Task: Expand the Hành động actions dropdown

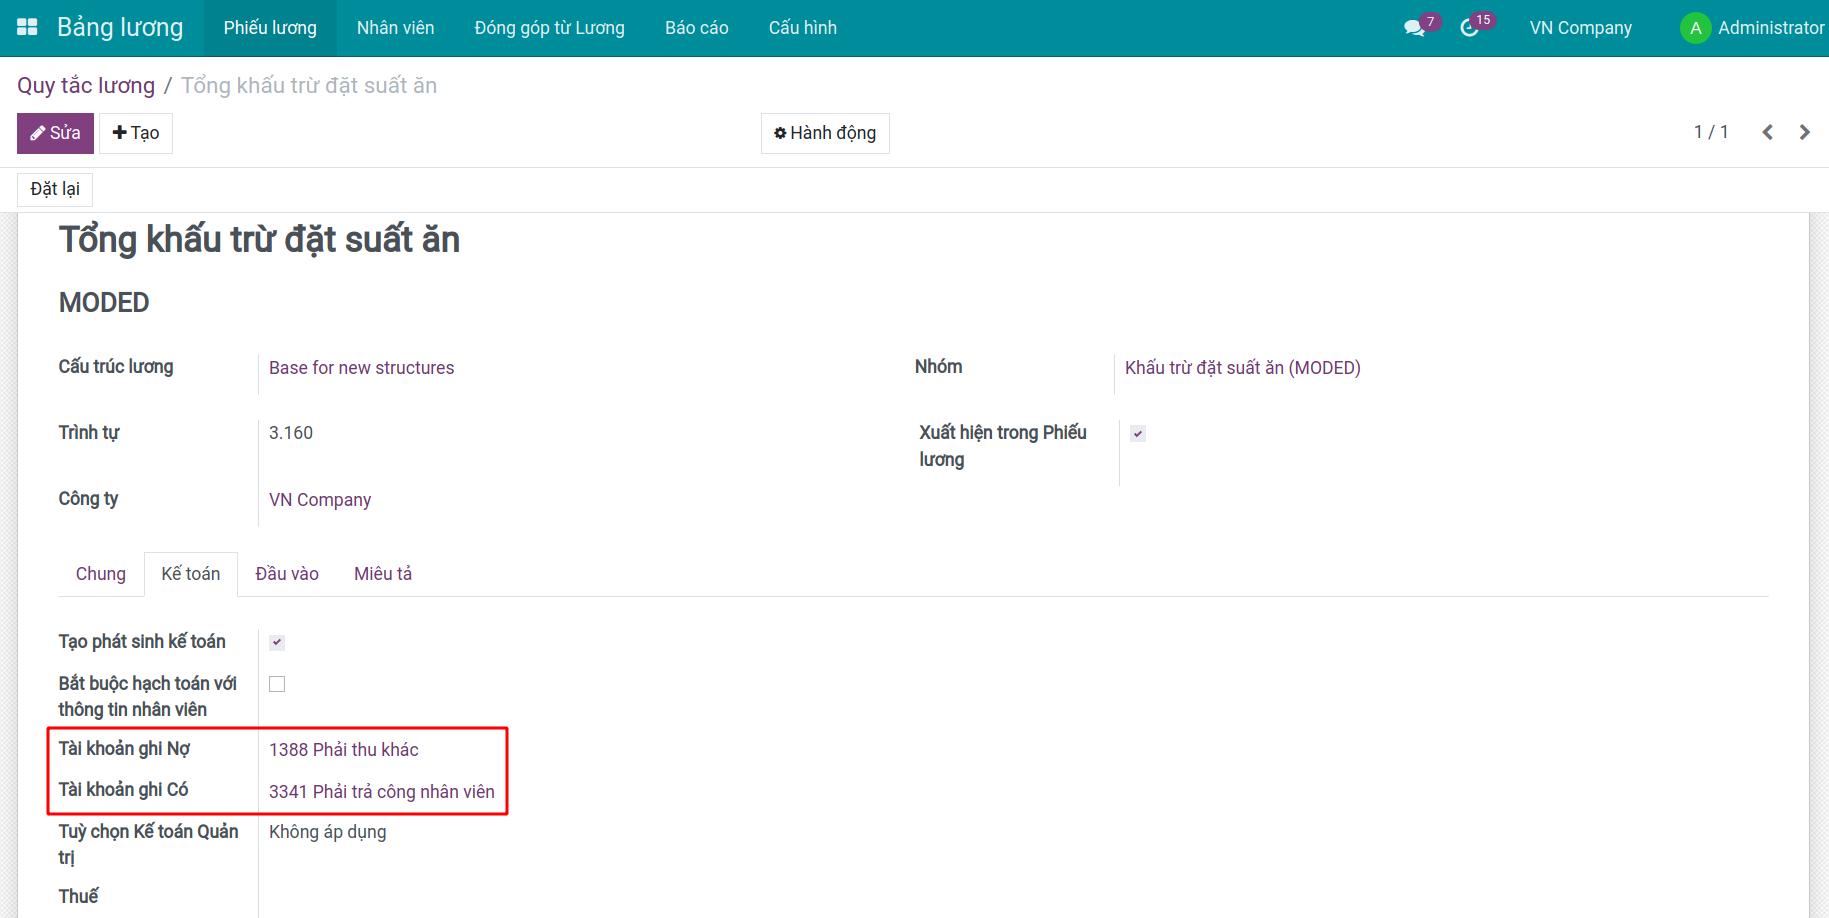Action: pos(825,133)
